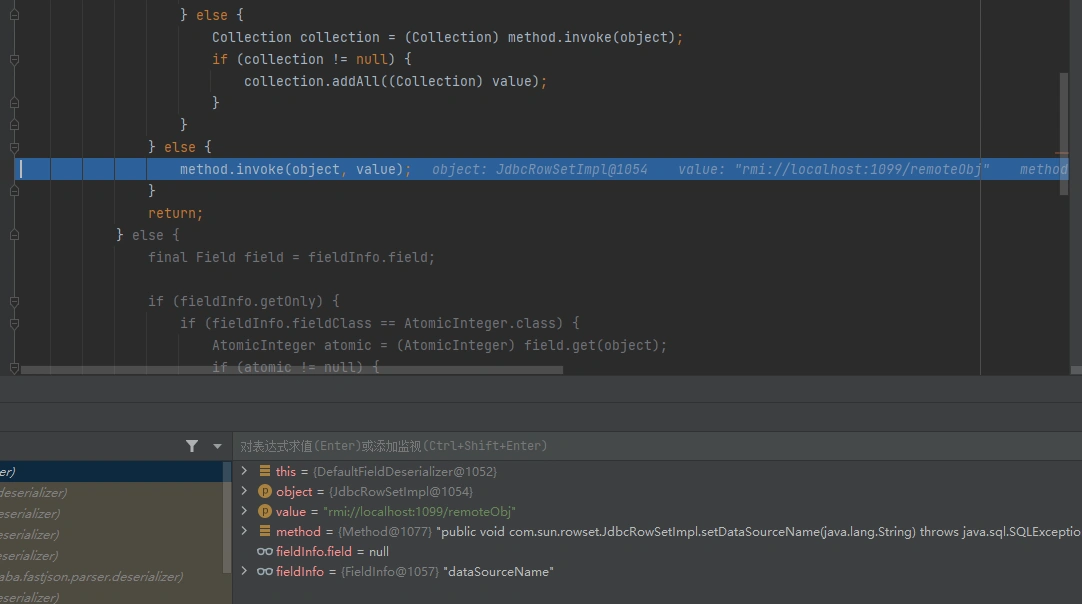Expand the 'method' variable node
This screenshot has width=1082, height=604.
244,531
